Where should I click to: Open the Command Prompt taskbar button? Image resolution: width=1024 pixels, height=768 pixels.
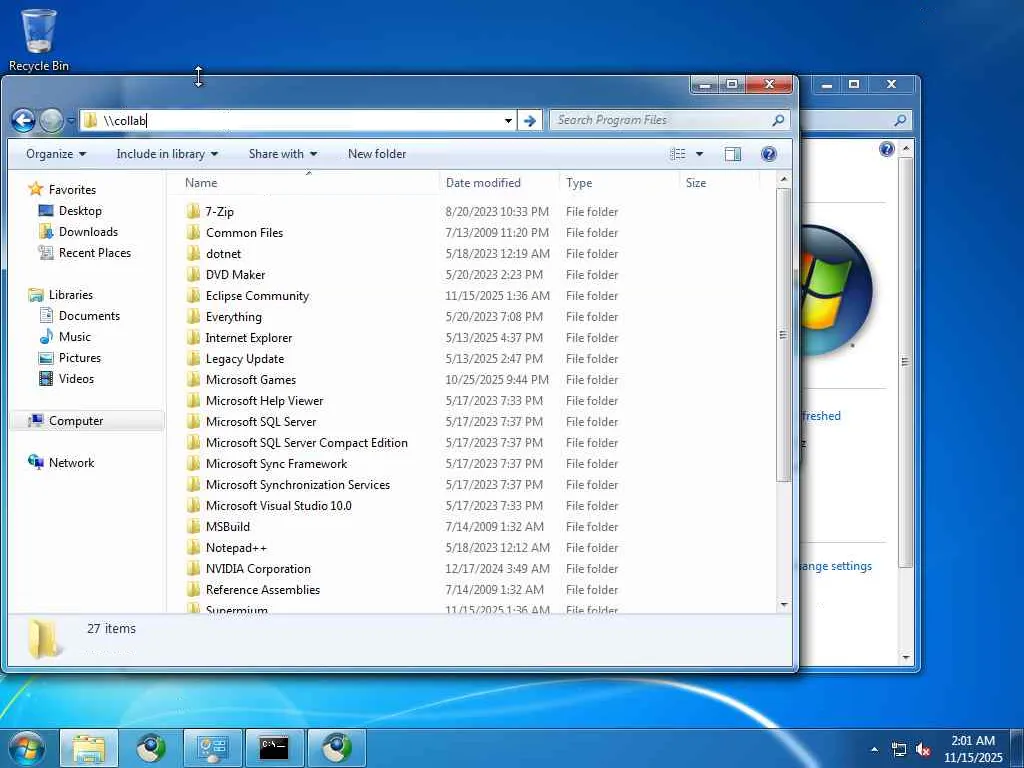point(274,748)
